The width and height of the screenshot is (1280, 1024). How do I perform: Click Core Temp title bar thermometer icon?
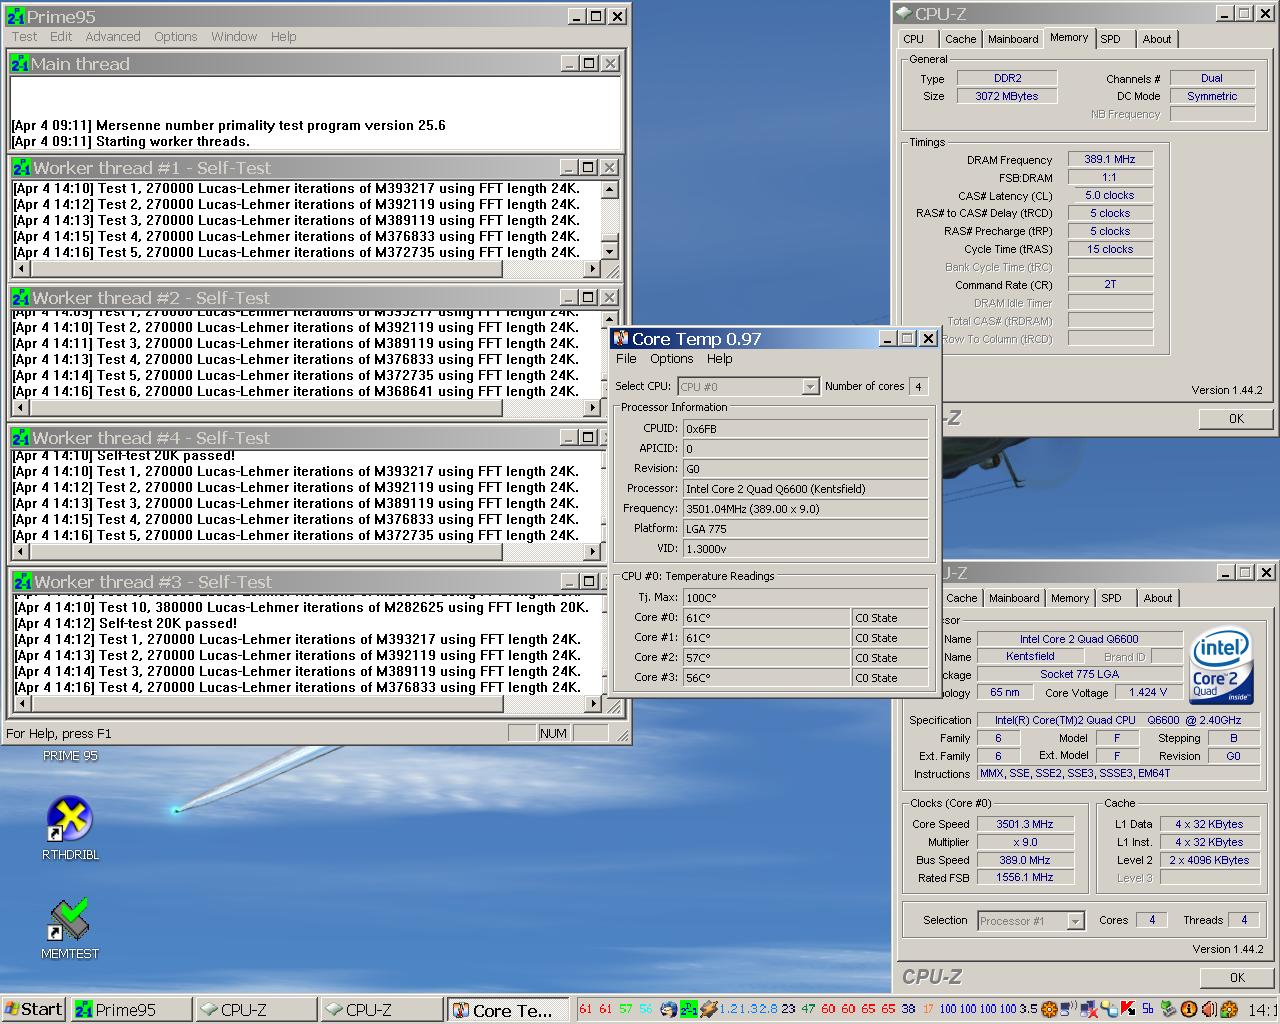click(620, 339)
